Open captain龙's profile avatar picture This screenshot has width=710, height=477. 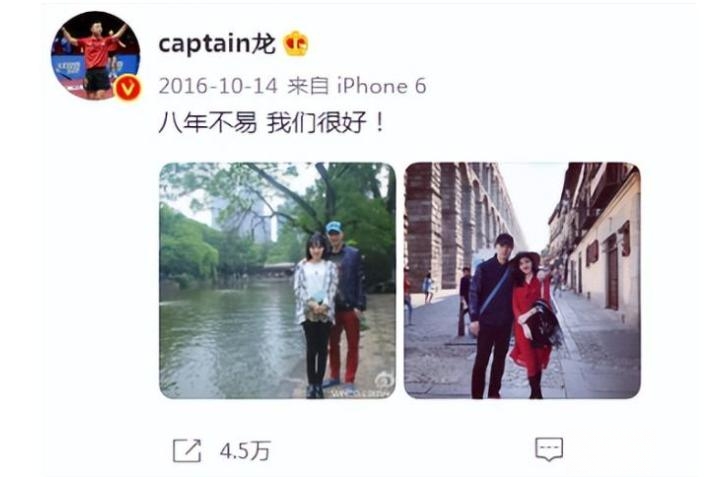tap(96, 55)
